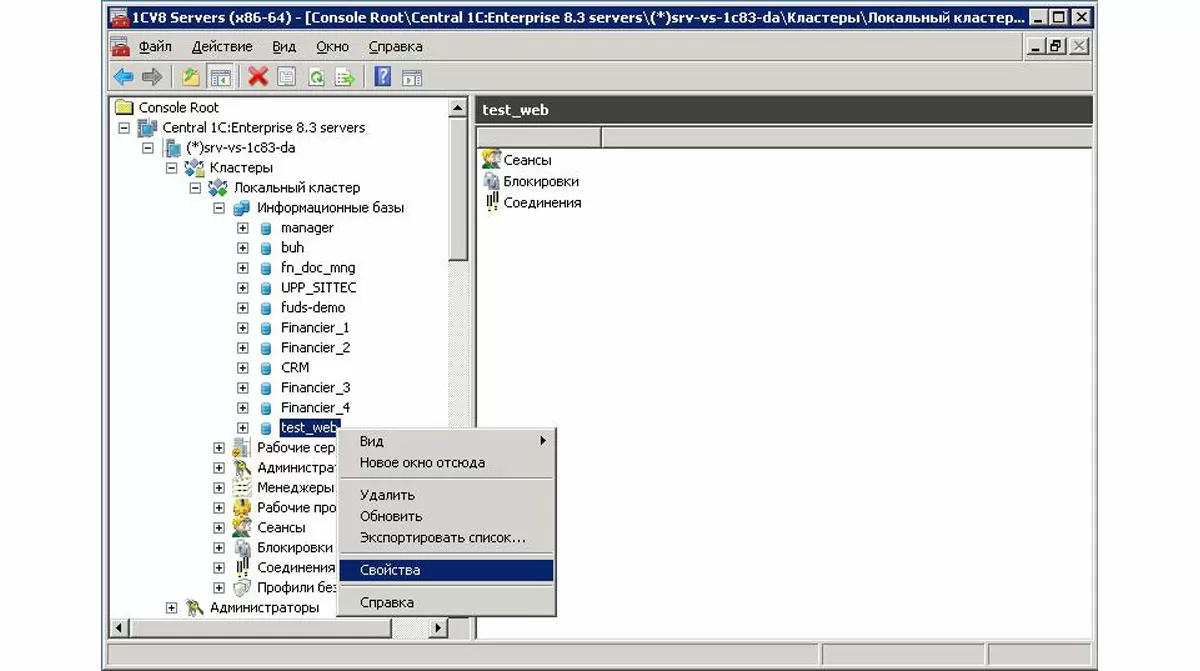
Task: Choose Удалить in the context menu
Action: [x=445, y=495]
